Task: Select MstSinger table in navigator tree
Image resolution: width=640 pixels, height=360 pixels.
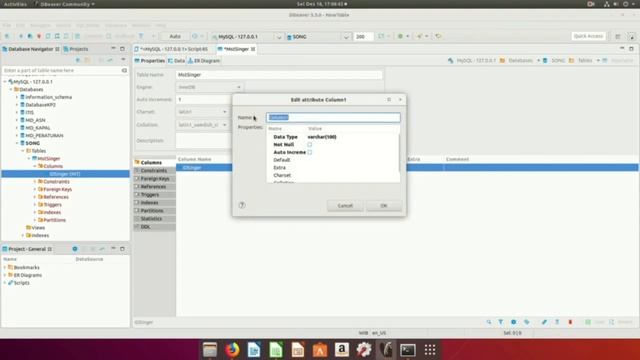Action: click(49, 159)
